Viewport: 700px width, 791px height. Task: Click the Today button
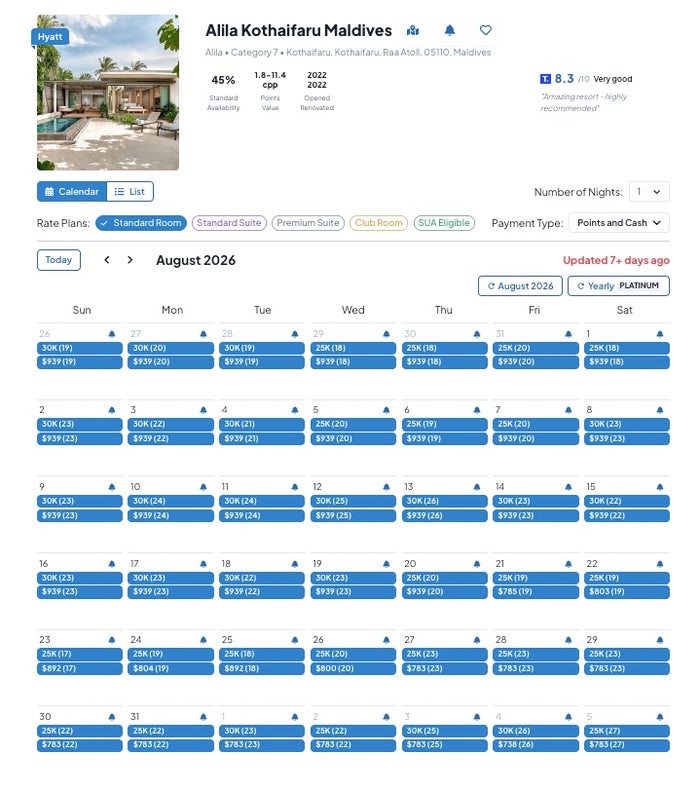(x=59, y=260)
